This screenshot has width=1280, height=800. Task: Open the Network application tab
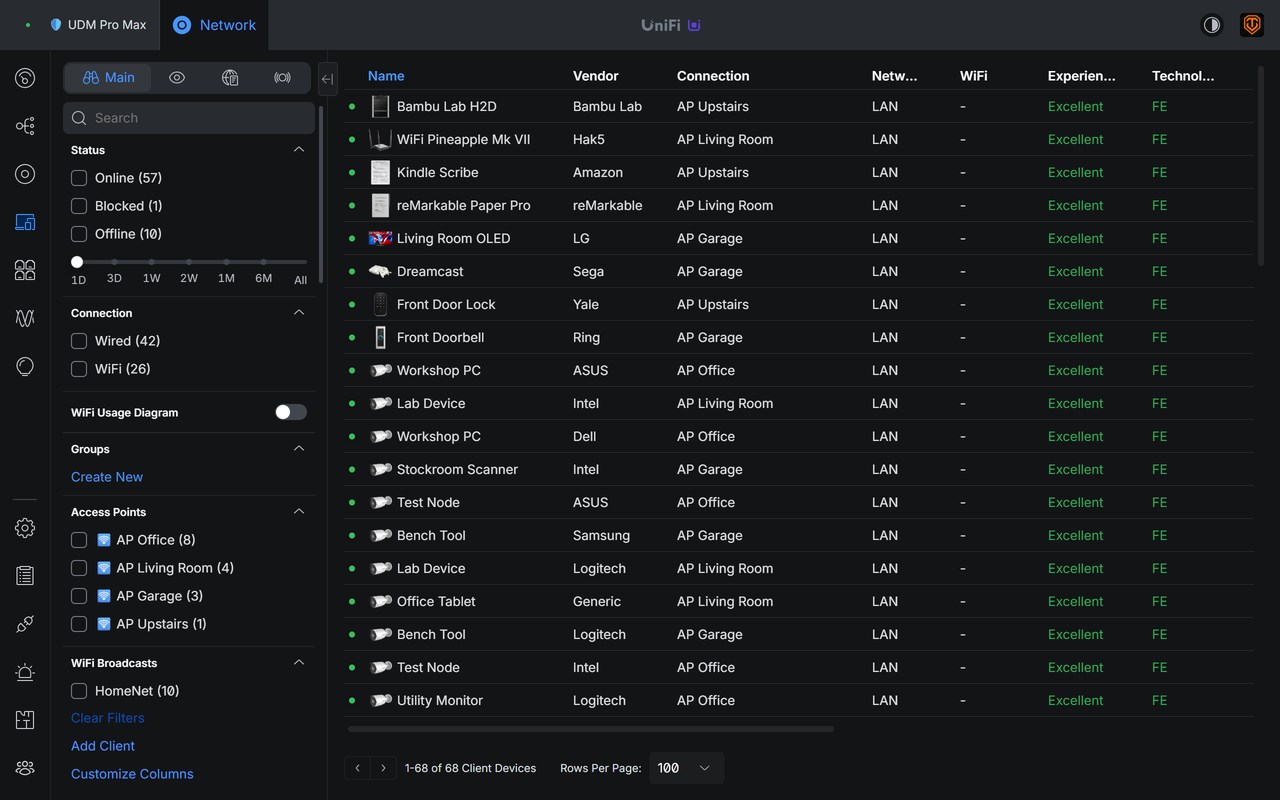(x=214, y=25)
